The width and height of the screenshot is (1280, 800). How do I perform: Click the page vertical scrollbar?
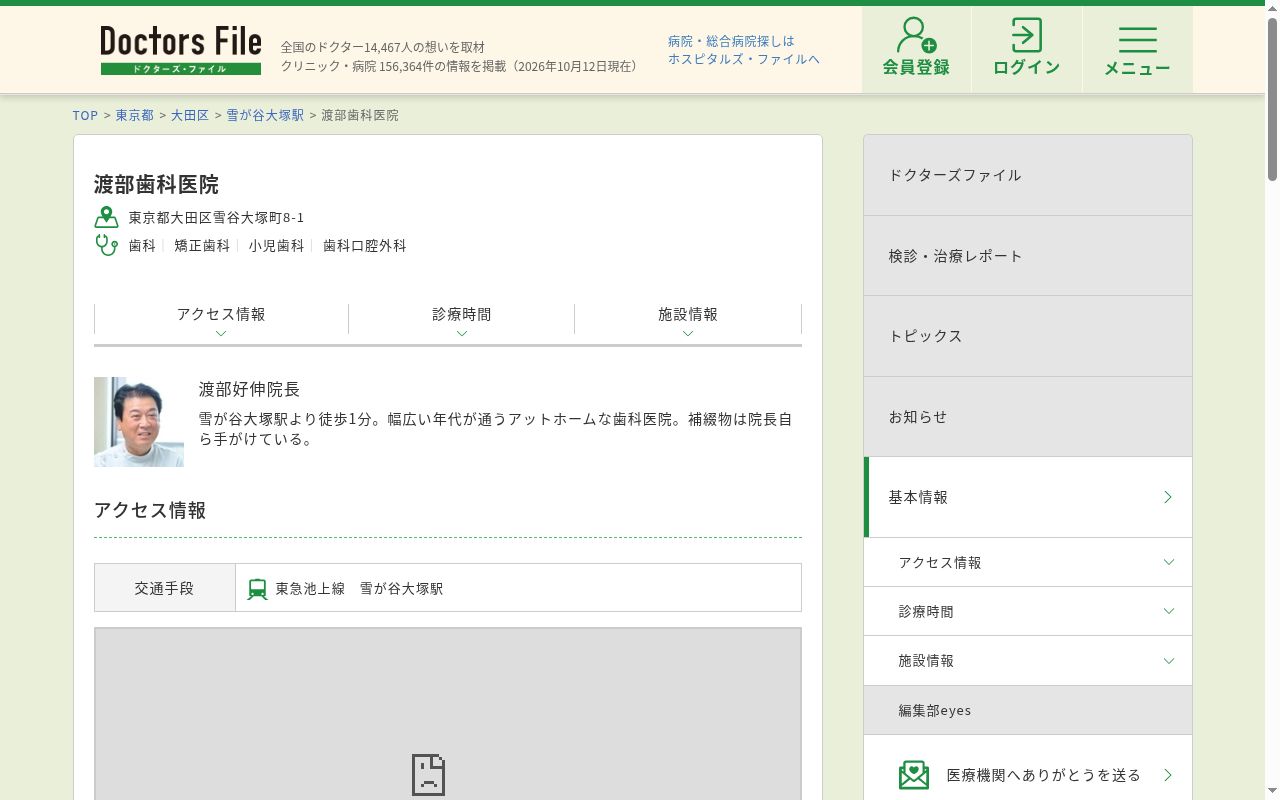coord(1272,100)
